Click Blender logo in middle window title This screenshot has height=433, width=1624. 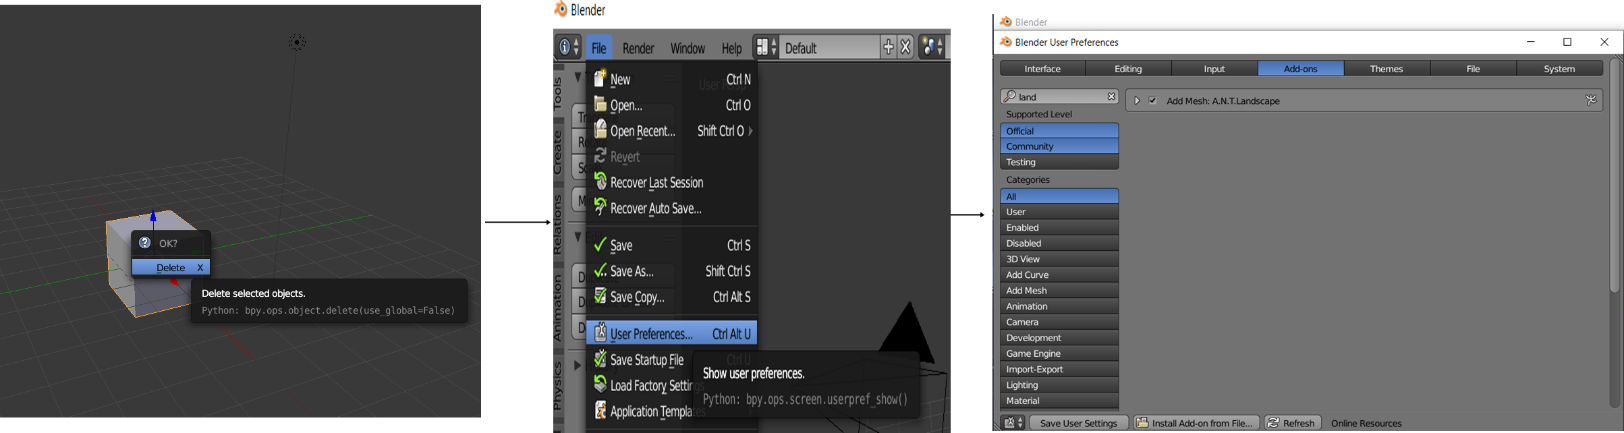click(560, 9)
